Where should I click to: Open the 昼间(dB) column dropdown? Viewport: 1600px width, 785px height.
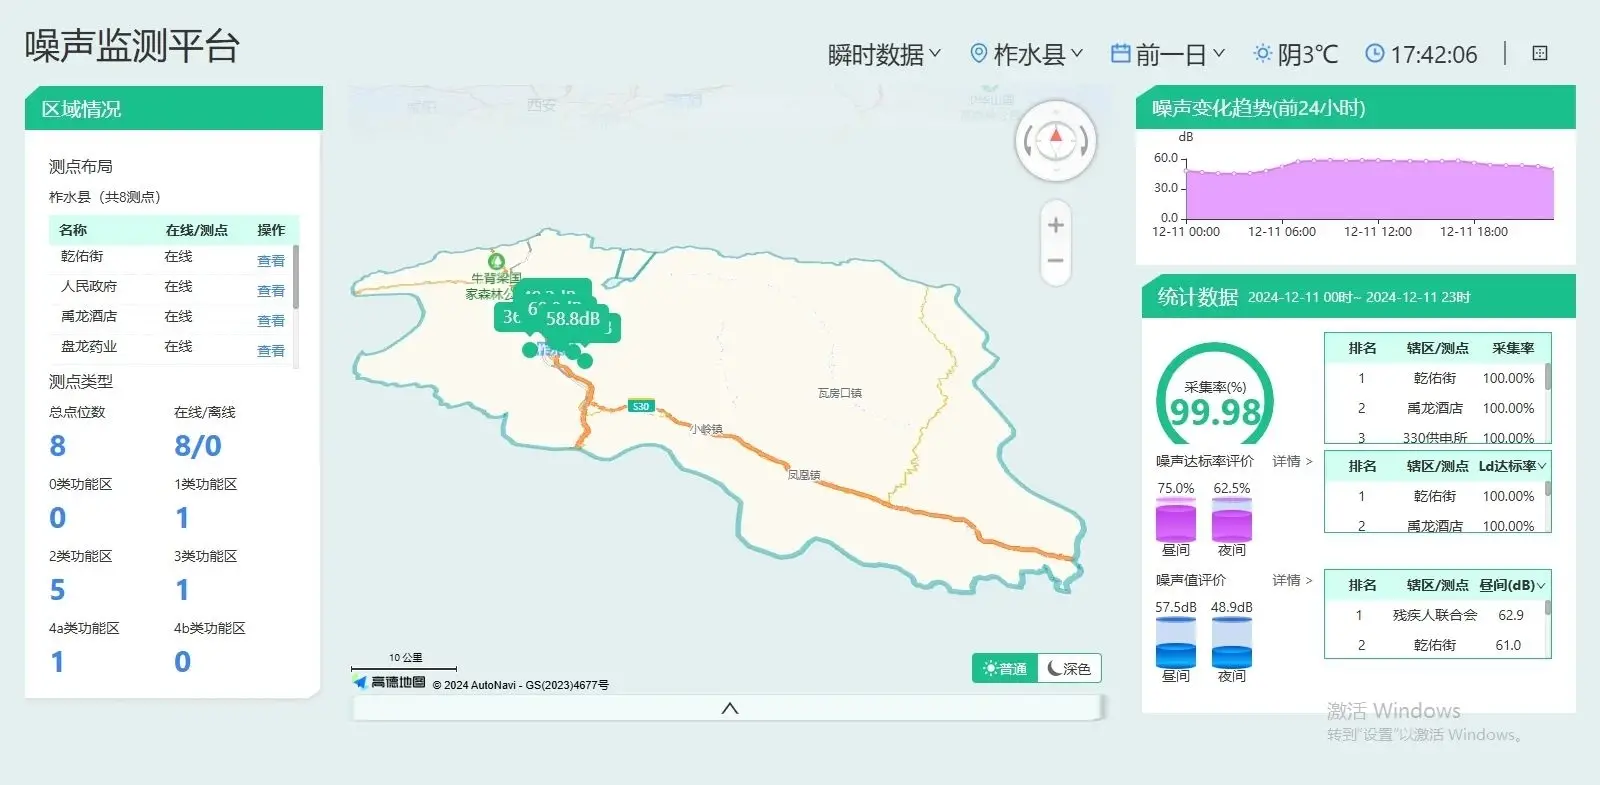(1513, 585)
